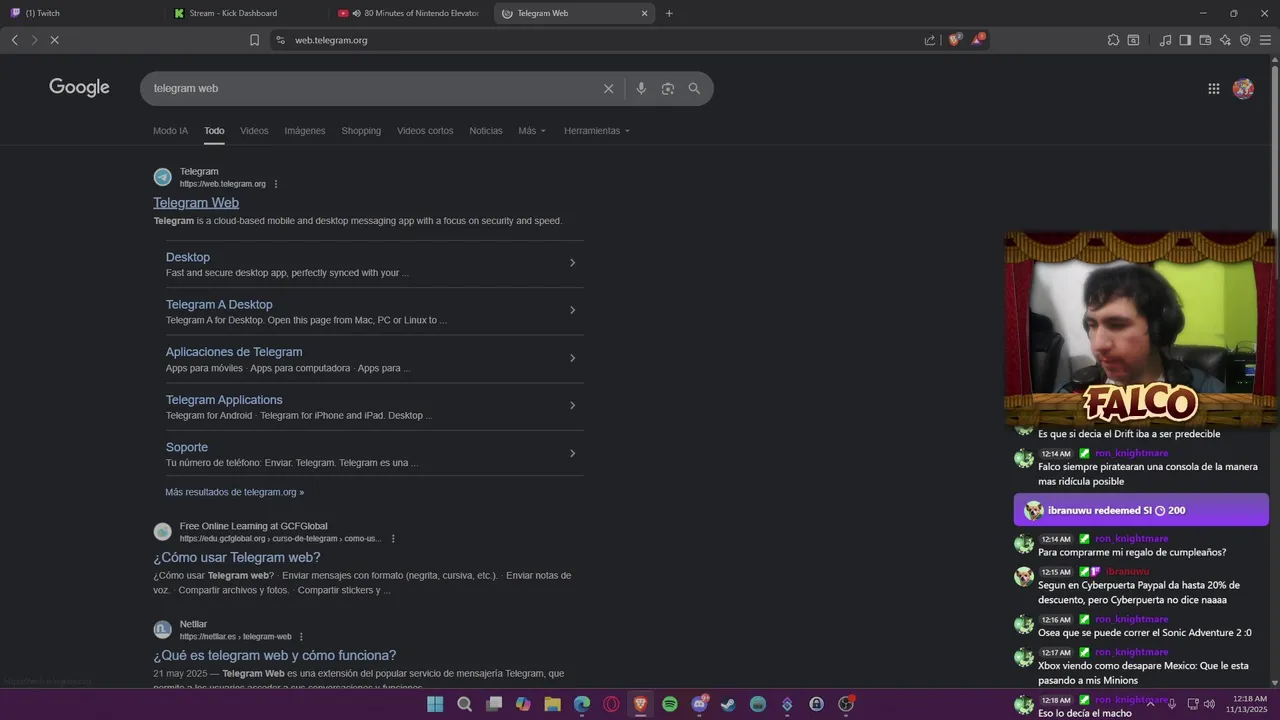Open Brave Shields lion icon
This screenshot has height=720, width=1280.
[954, 40]
